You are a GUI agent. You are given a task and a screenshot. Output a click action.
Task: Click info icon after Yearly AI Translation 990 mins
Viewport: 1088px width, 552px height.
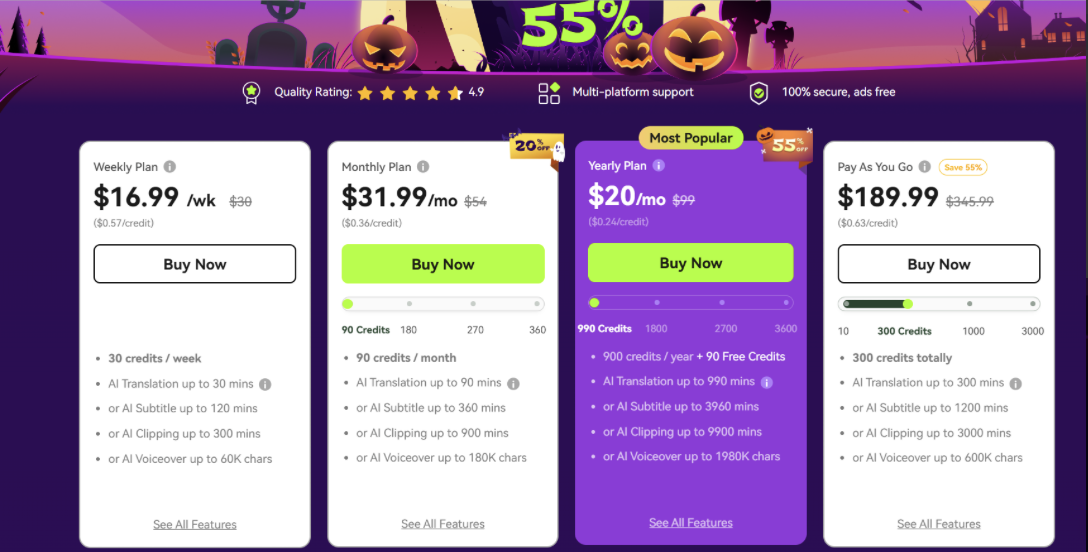767,382
